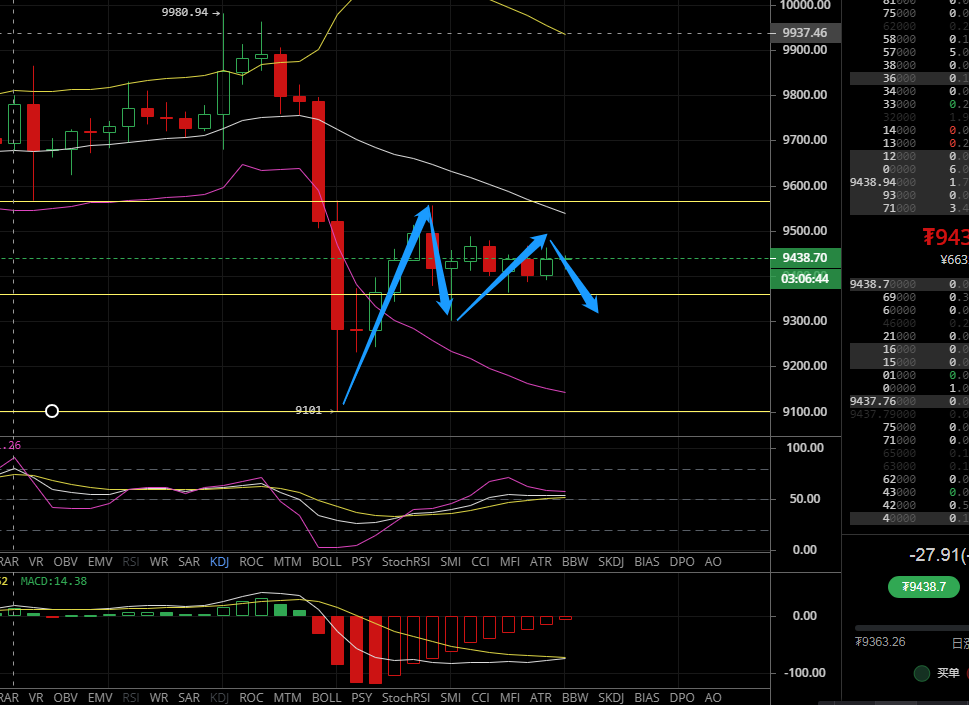The width and height of the screenshot is (969, 705).
Task: Click the 9500.00 label on the price axis
Action: coord(805,230)
